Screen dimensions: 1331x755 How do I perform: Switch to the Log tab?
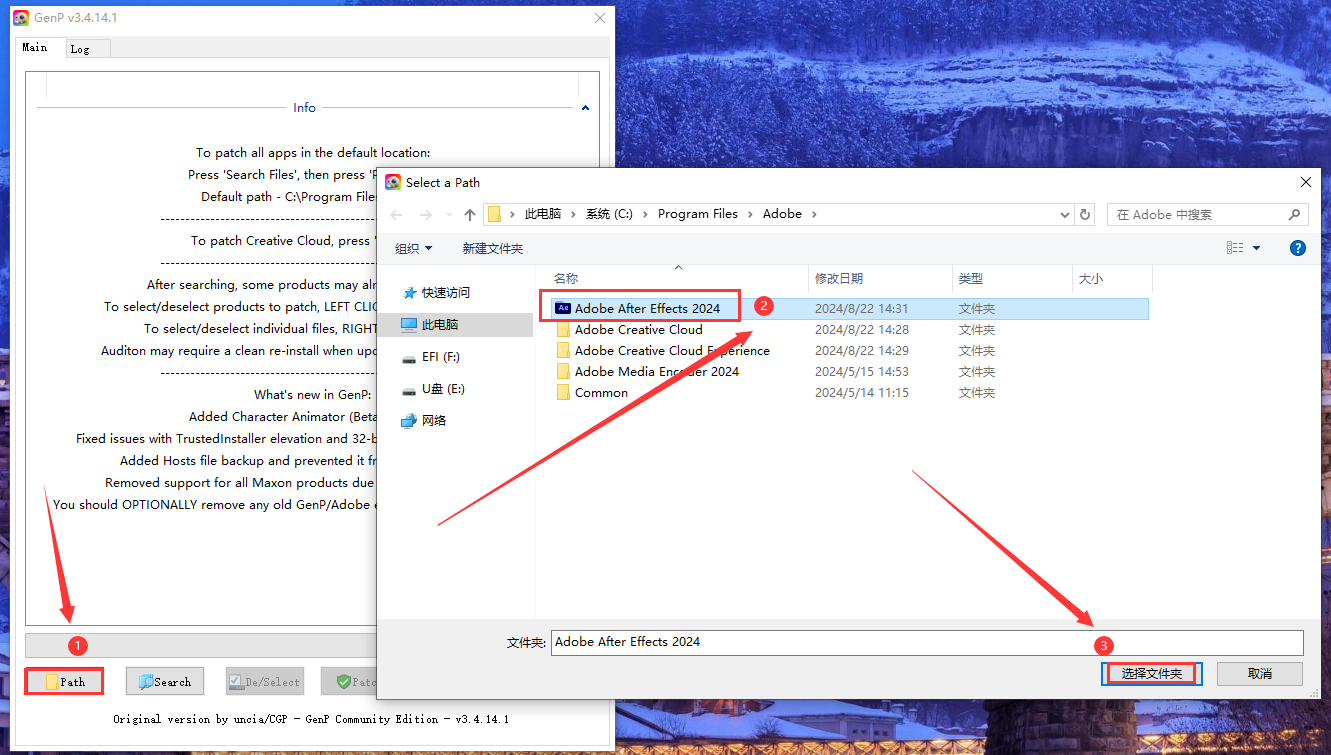80,49
